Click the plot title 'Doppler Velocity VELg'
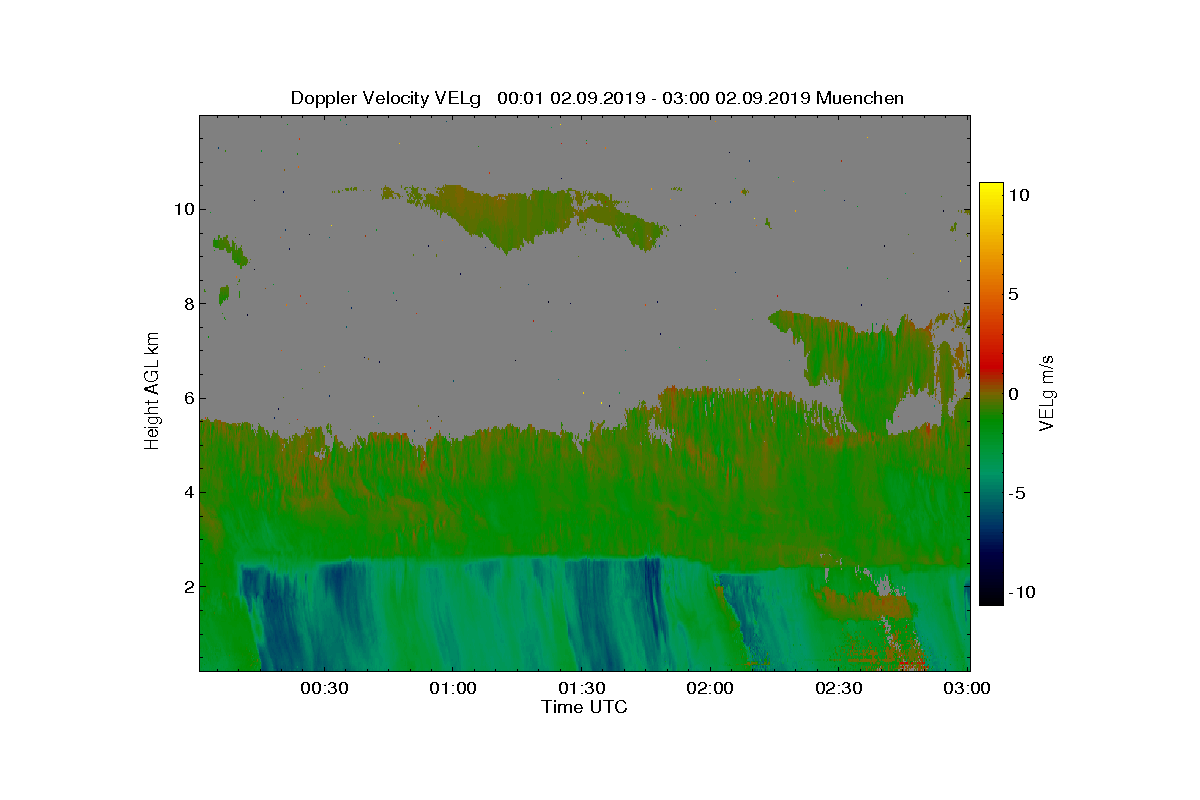 pos(385,98)
